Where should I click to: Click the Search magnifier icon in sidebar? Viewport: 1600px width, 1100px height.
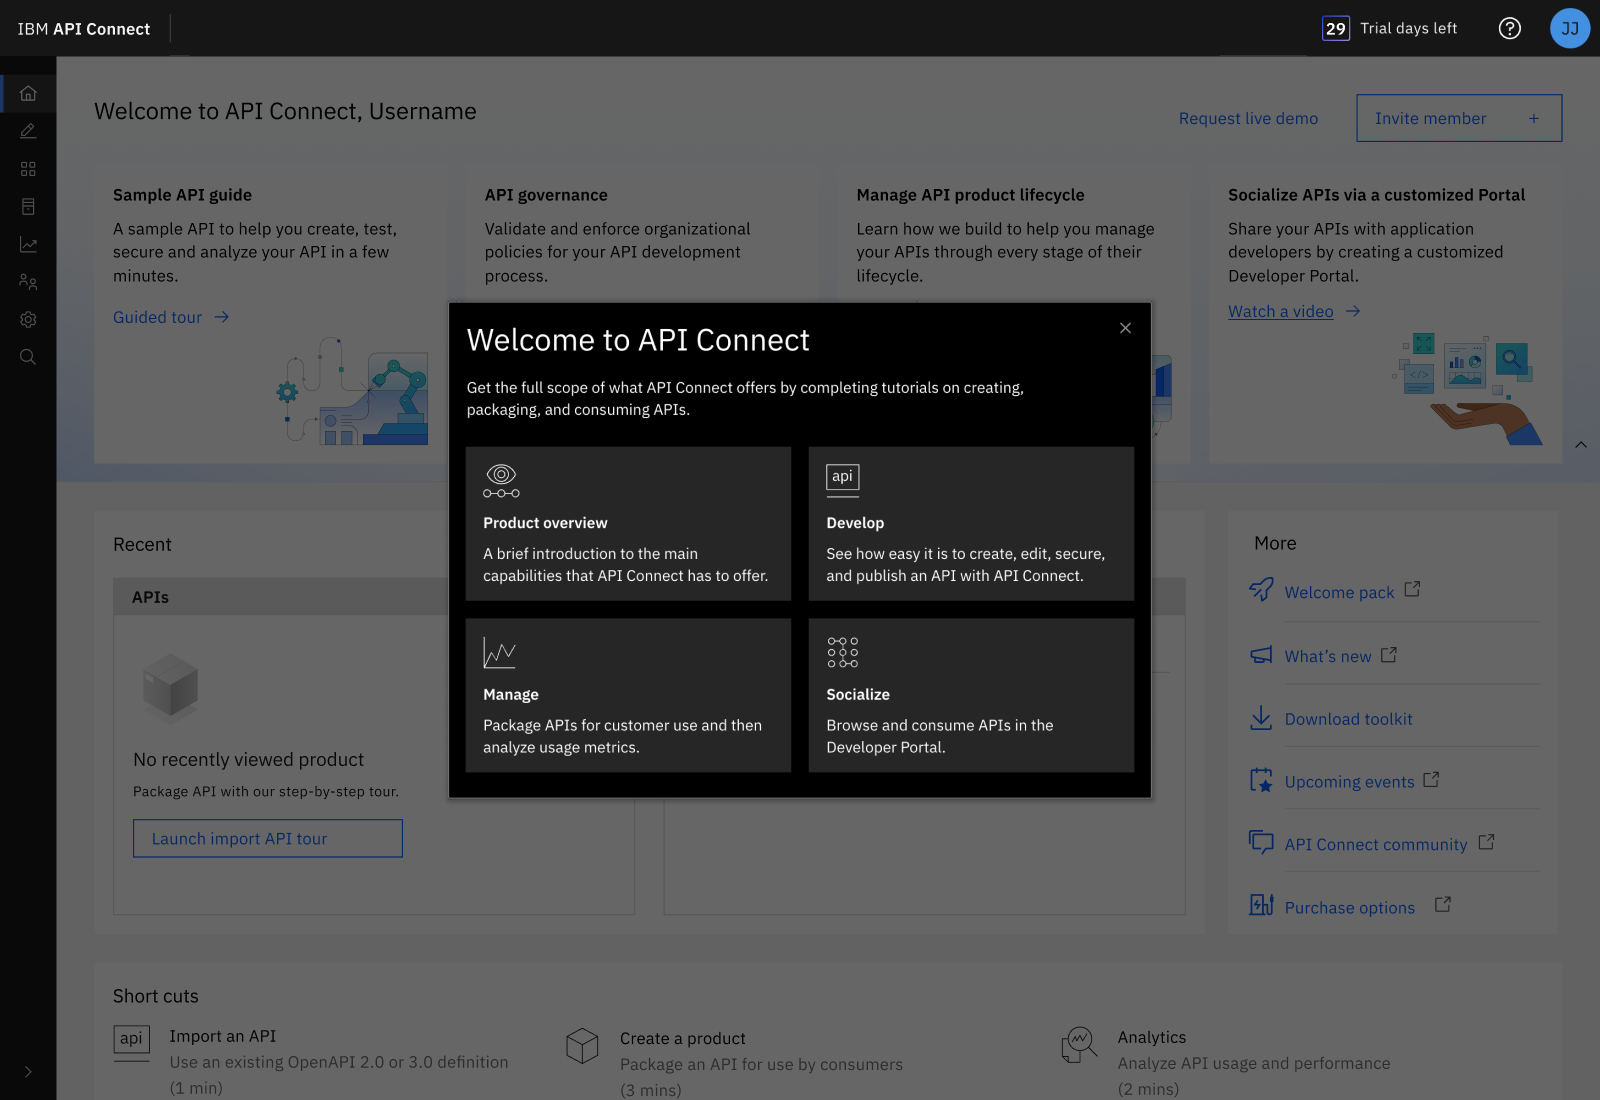pyautogui.click(x=28, y=357)
